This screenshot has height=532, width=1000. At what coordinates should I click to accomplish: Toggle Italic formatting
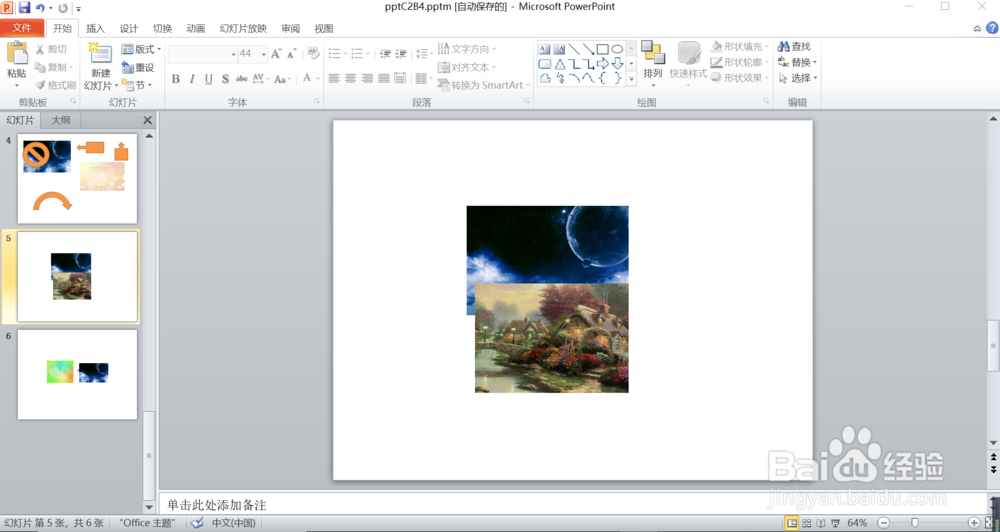(x=192, y=79)
